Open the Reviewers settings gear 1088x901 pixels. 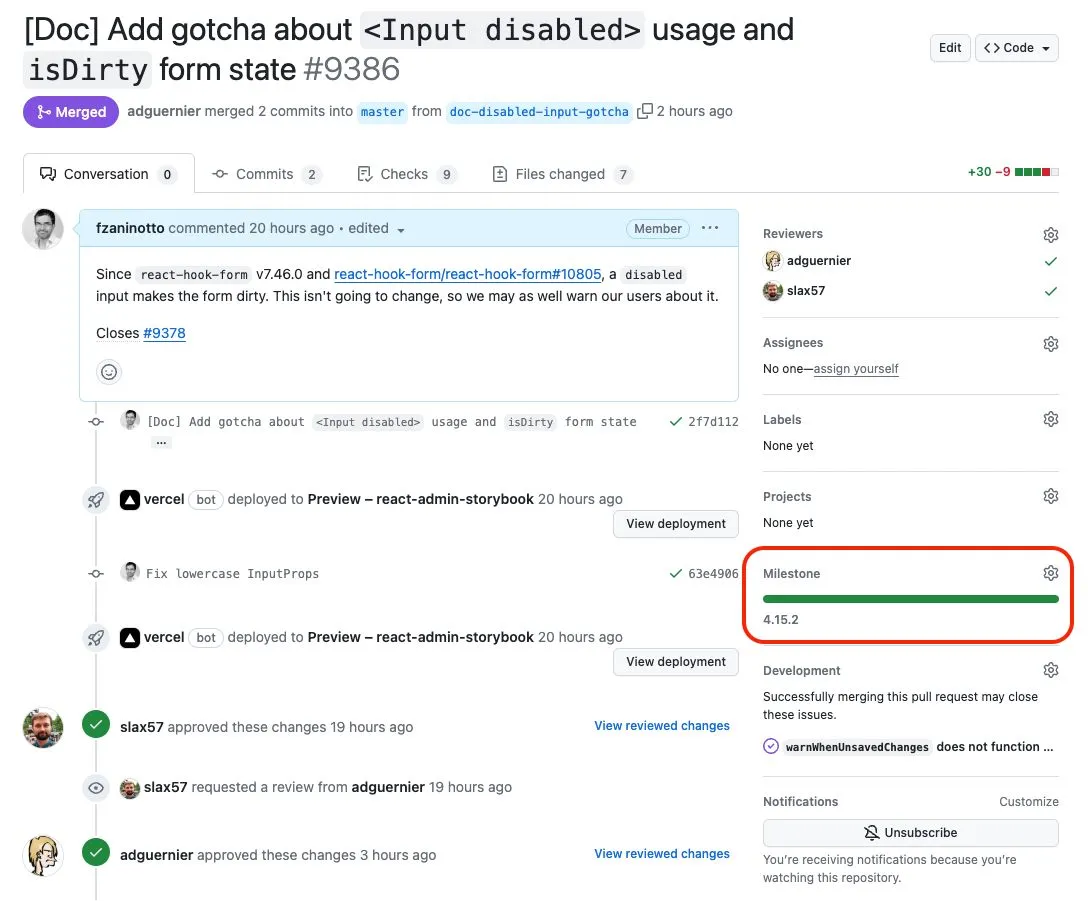[x=1051, y=234]
